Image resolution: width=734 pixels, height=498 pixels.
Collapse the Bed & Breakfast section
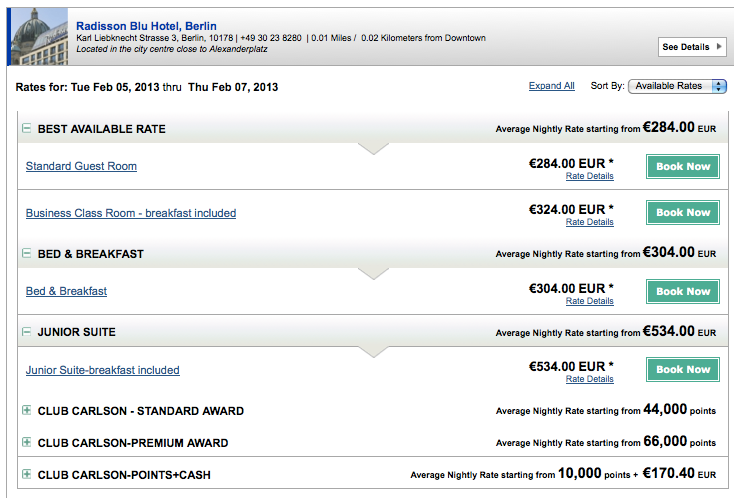pos(26,254)
